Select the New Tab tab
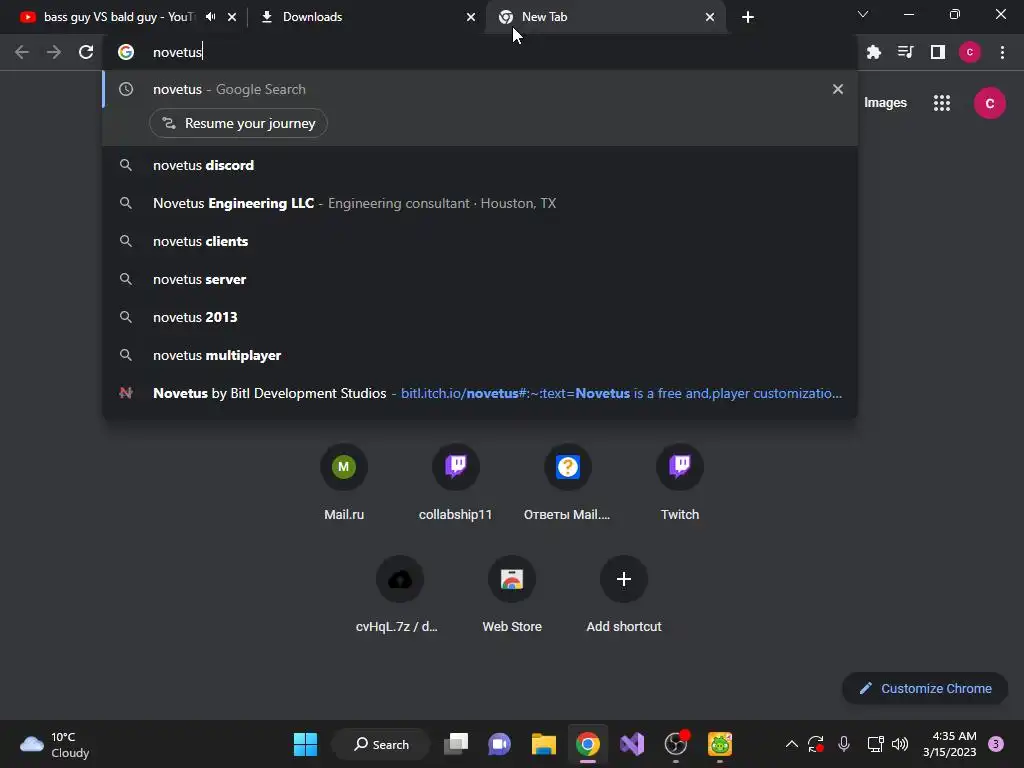Image resolution: width=1024 pixels, height=768 pixels. tap(606, 17)
